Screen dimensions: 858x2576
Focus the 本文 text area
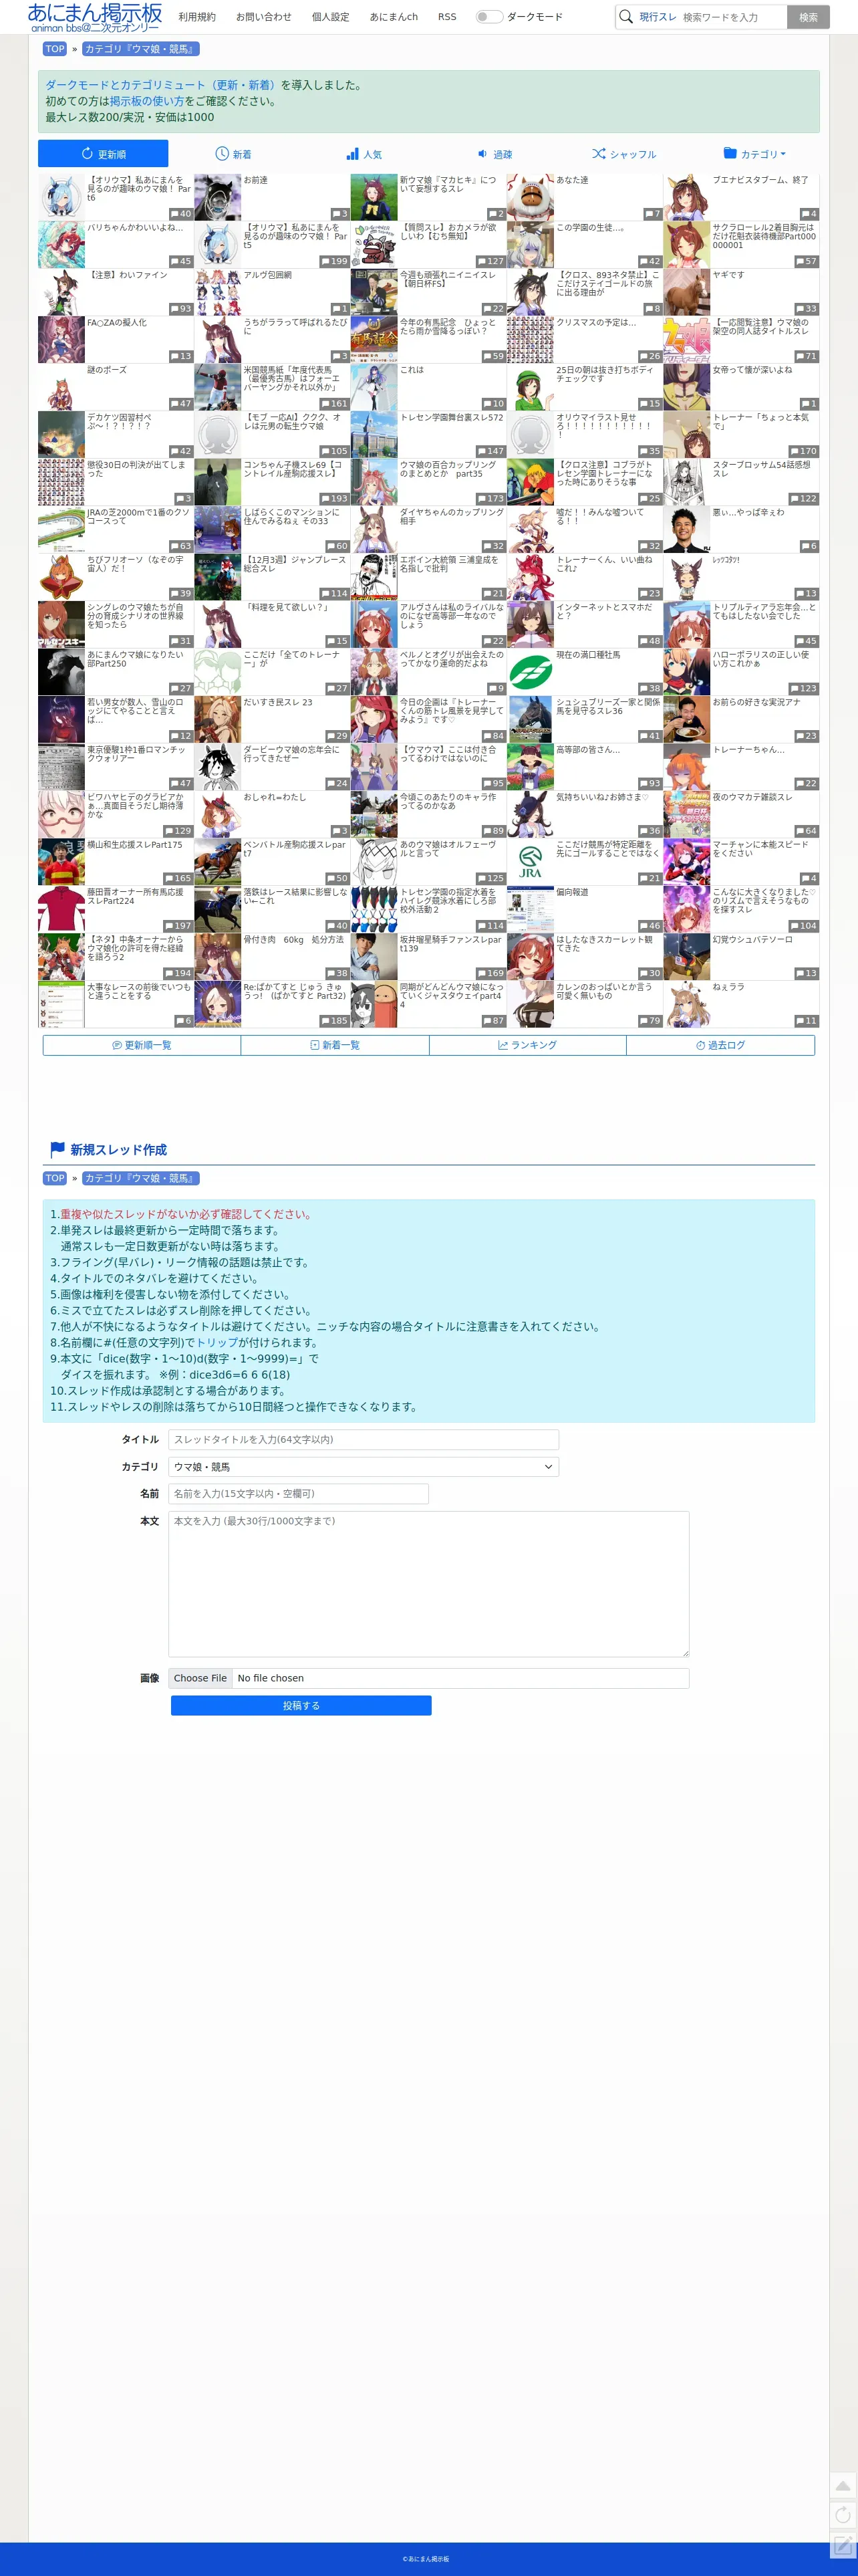click(x=428, y=1583)
